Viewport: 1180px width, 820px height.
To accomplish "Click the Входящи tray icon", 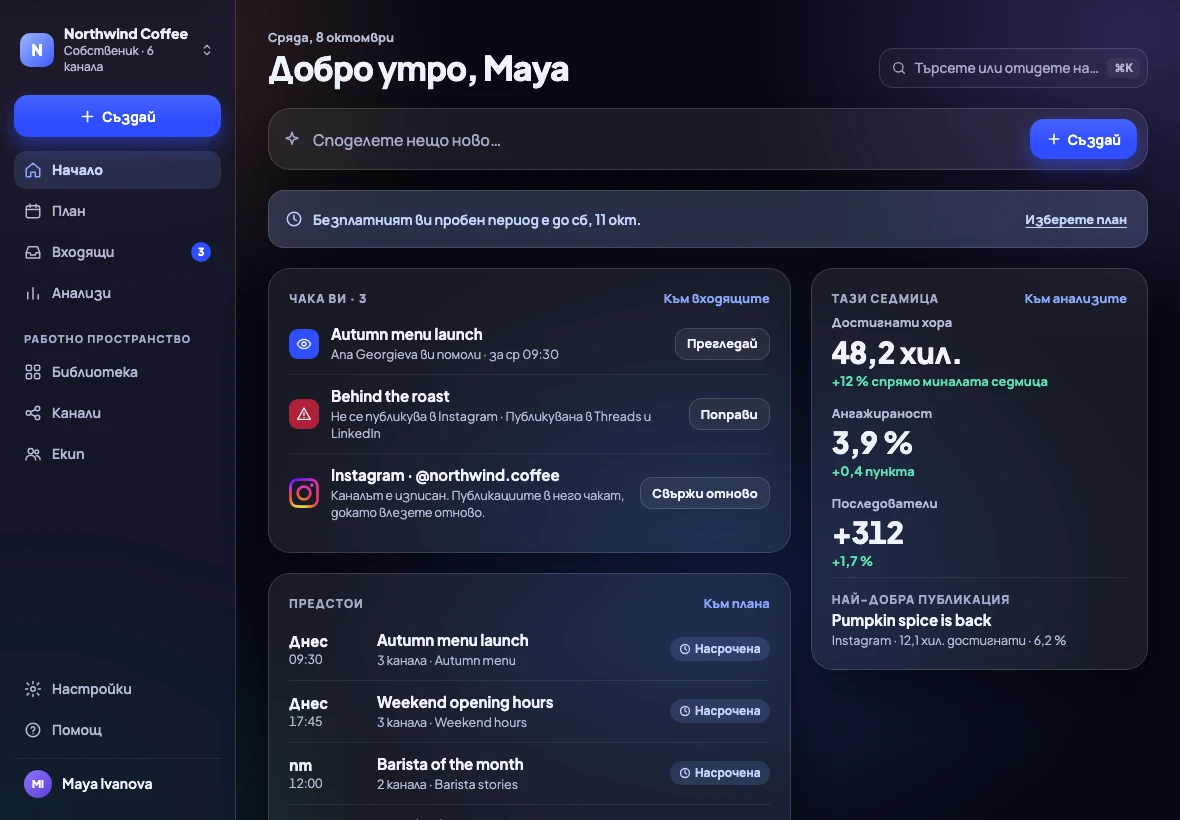I will [x=33, y=252].
